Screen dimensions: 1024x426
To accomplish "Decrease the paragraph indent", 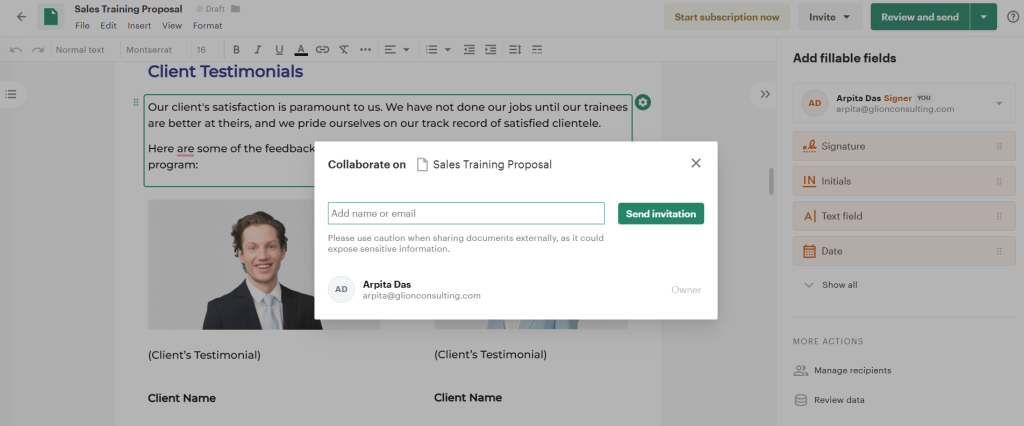I will coord(469,50).
